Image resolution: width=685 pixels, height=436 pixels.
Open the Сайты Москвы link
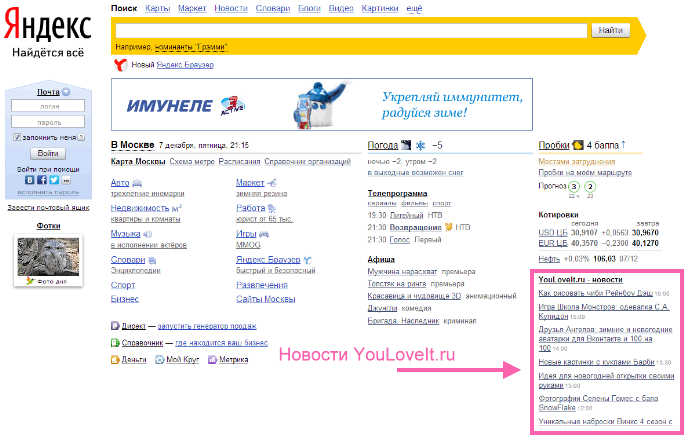pyautogui.click(x=266, y=299)
